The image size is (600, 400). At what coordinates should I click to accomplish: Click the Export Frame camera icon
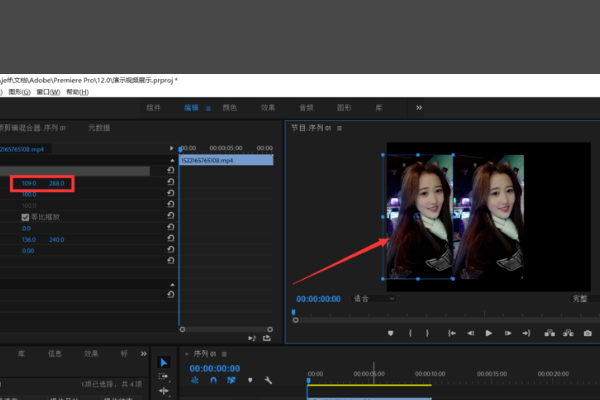588,333
